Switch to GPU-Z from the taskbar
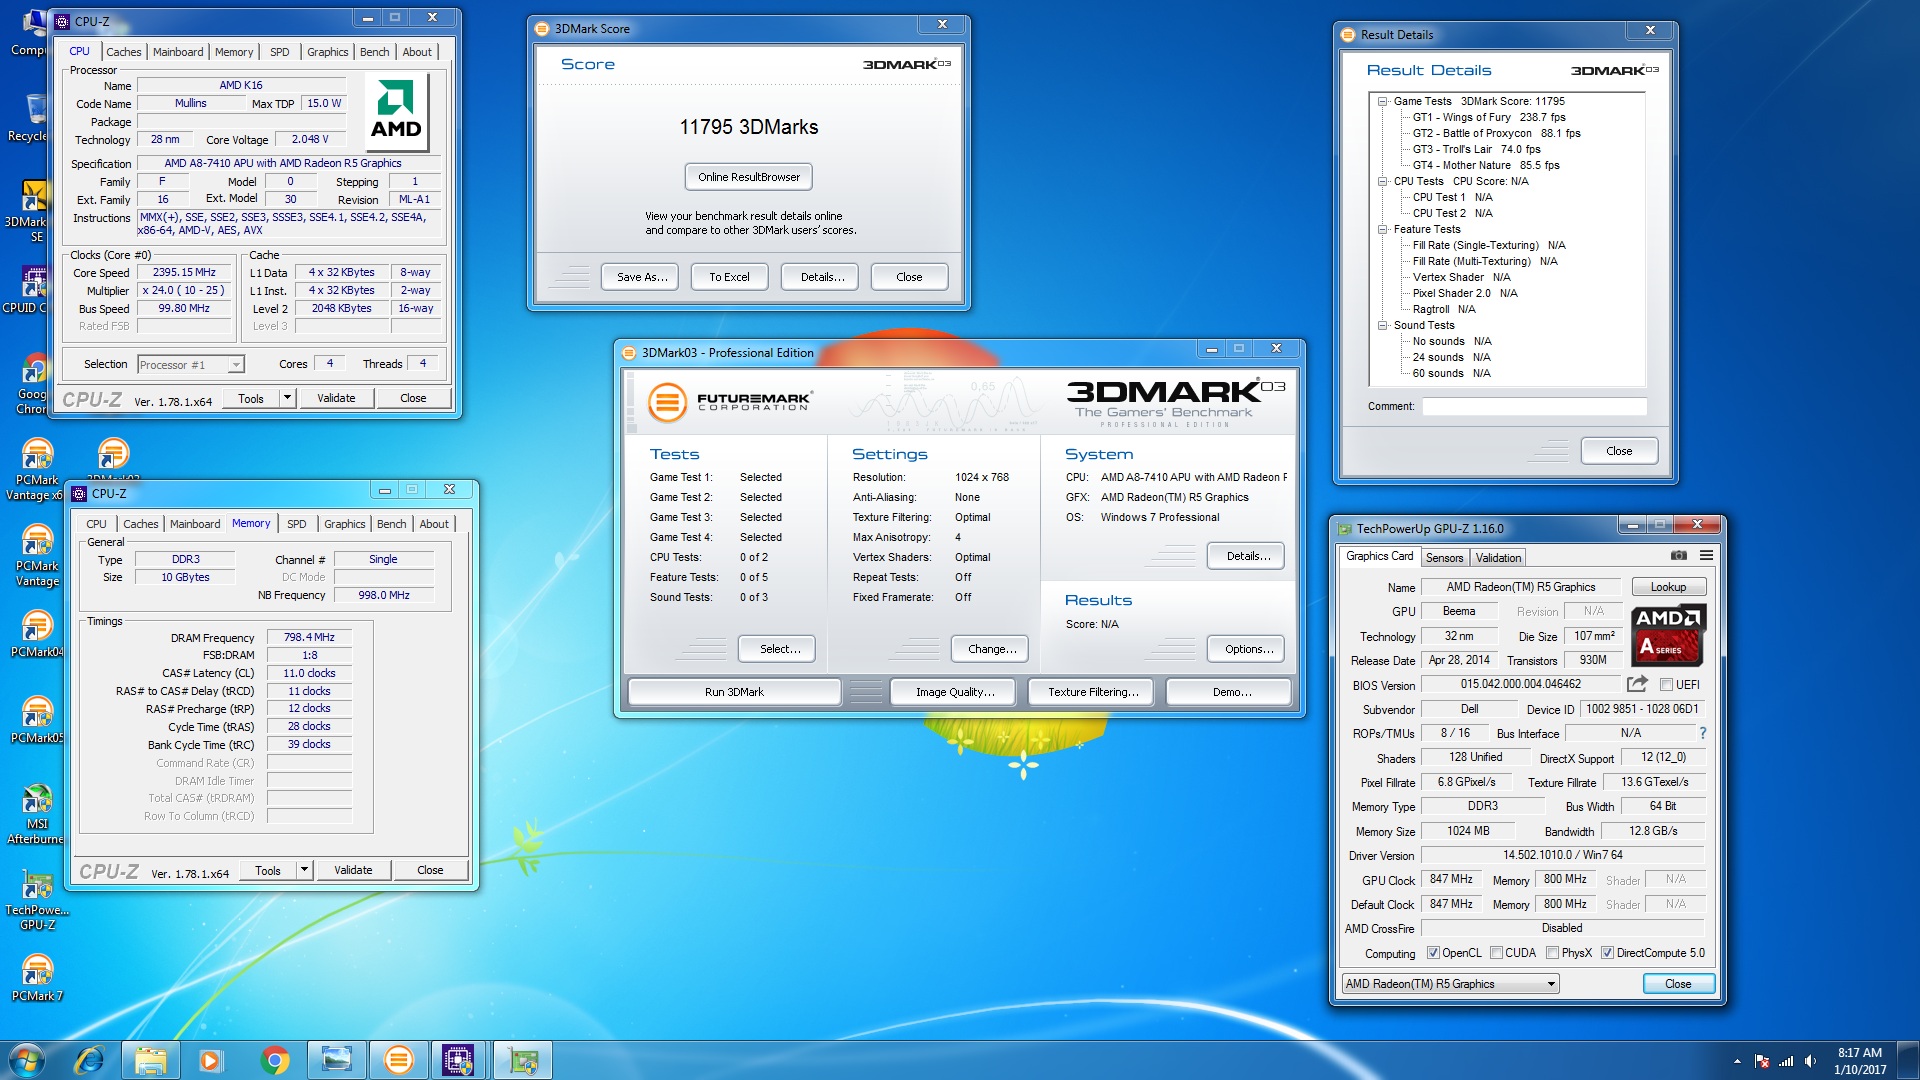Image resolution: width=1920 pixels, height=1080 pixels. [522, 1060]
